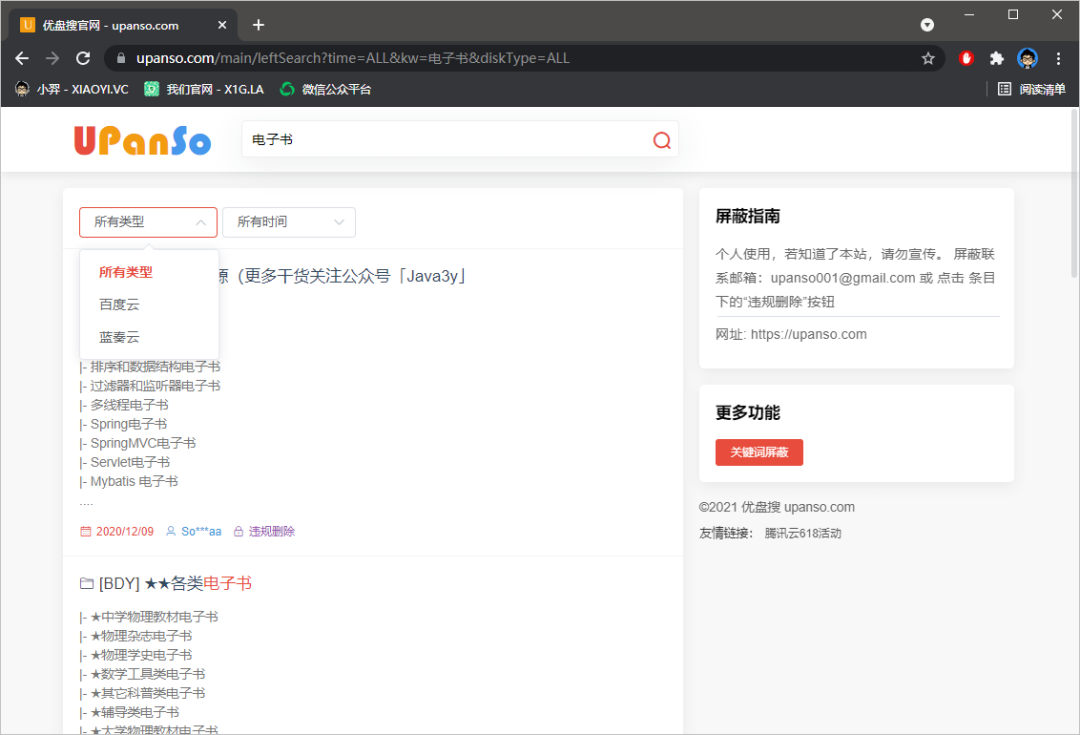Open the Java3y result title

pos(344,276)
